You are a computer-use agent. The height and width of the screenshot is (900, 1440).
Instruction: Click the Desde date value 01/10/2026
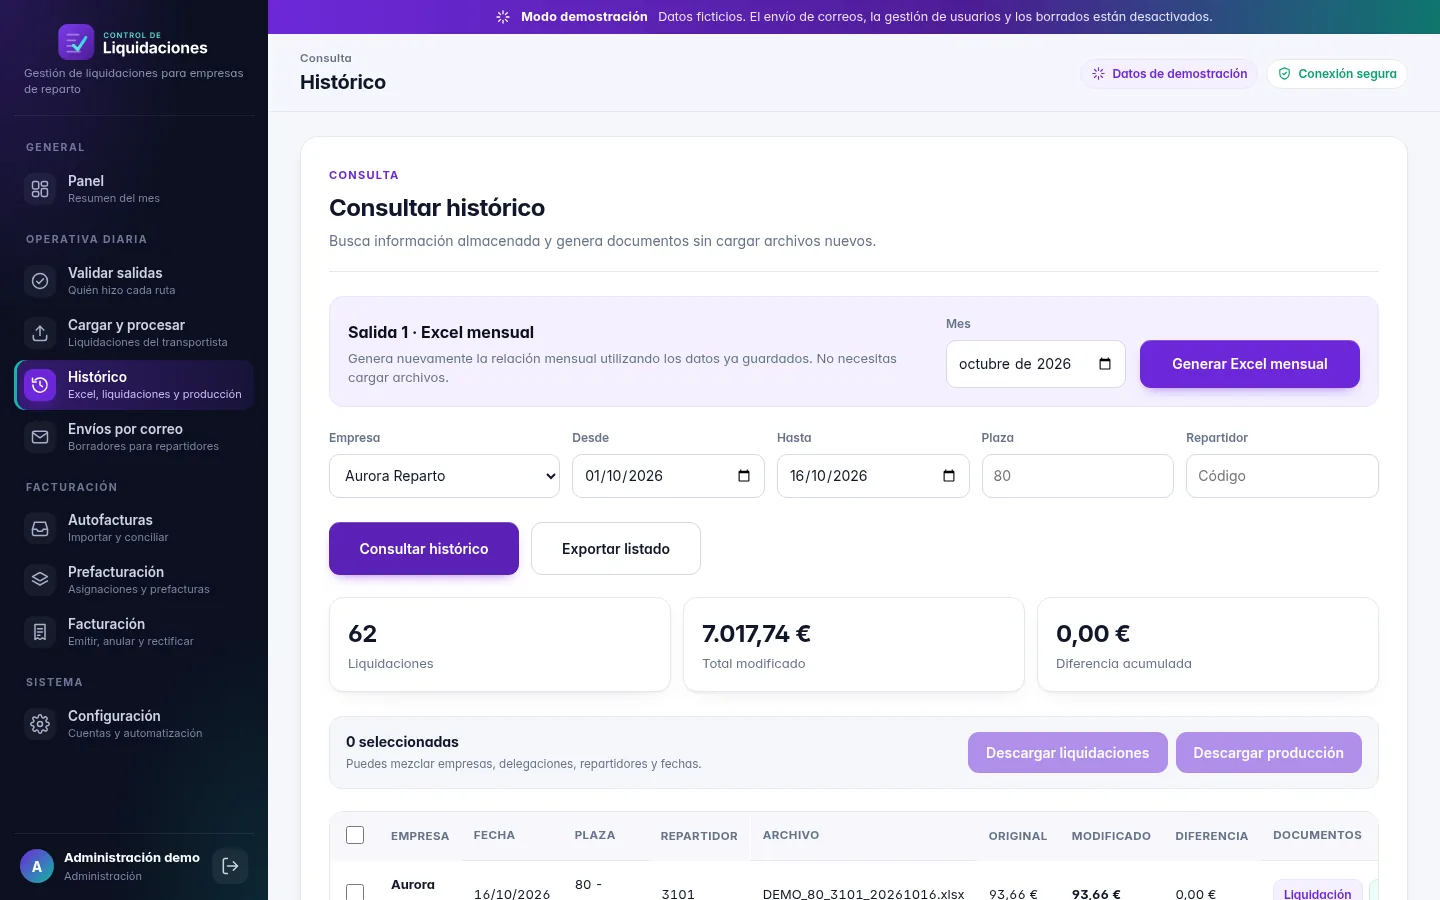tap(624, 476)
